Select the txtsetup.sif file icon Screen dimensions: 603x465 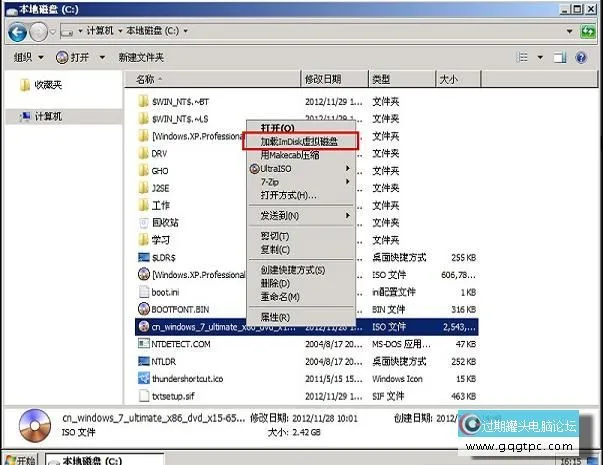pos(144,396)
